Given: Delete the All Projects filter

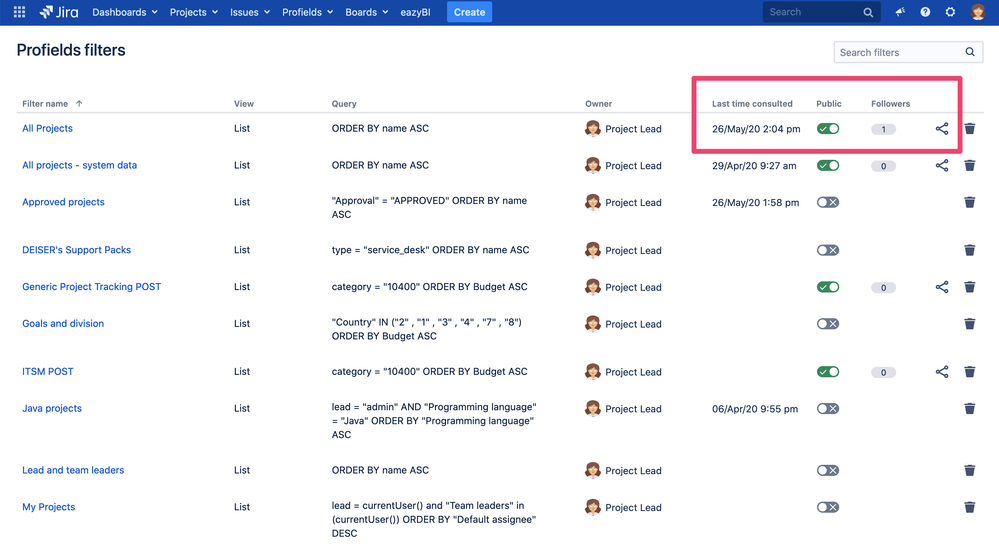Looking at the screenshot, I should tap(970, 129).
